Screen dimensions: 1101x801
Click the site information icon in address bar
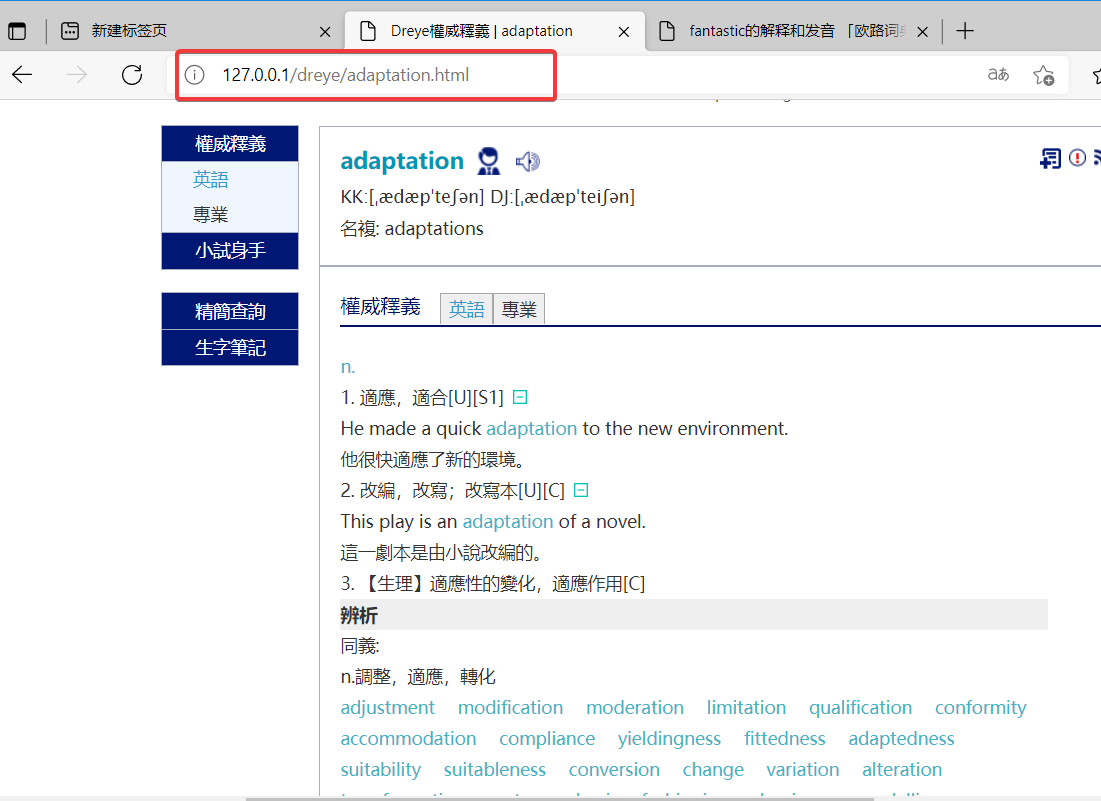[x=195, y=74]
